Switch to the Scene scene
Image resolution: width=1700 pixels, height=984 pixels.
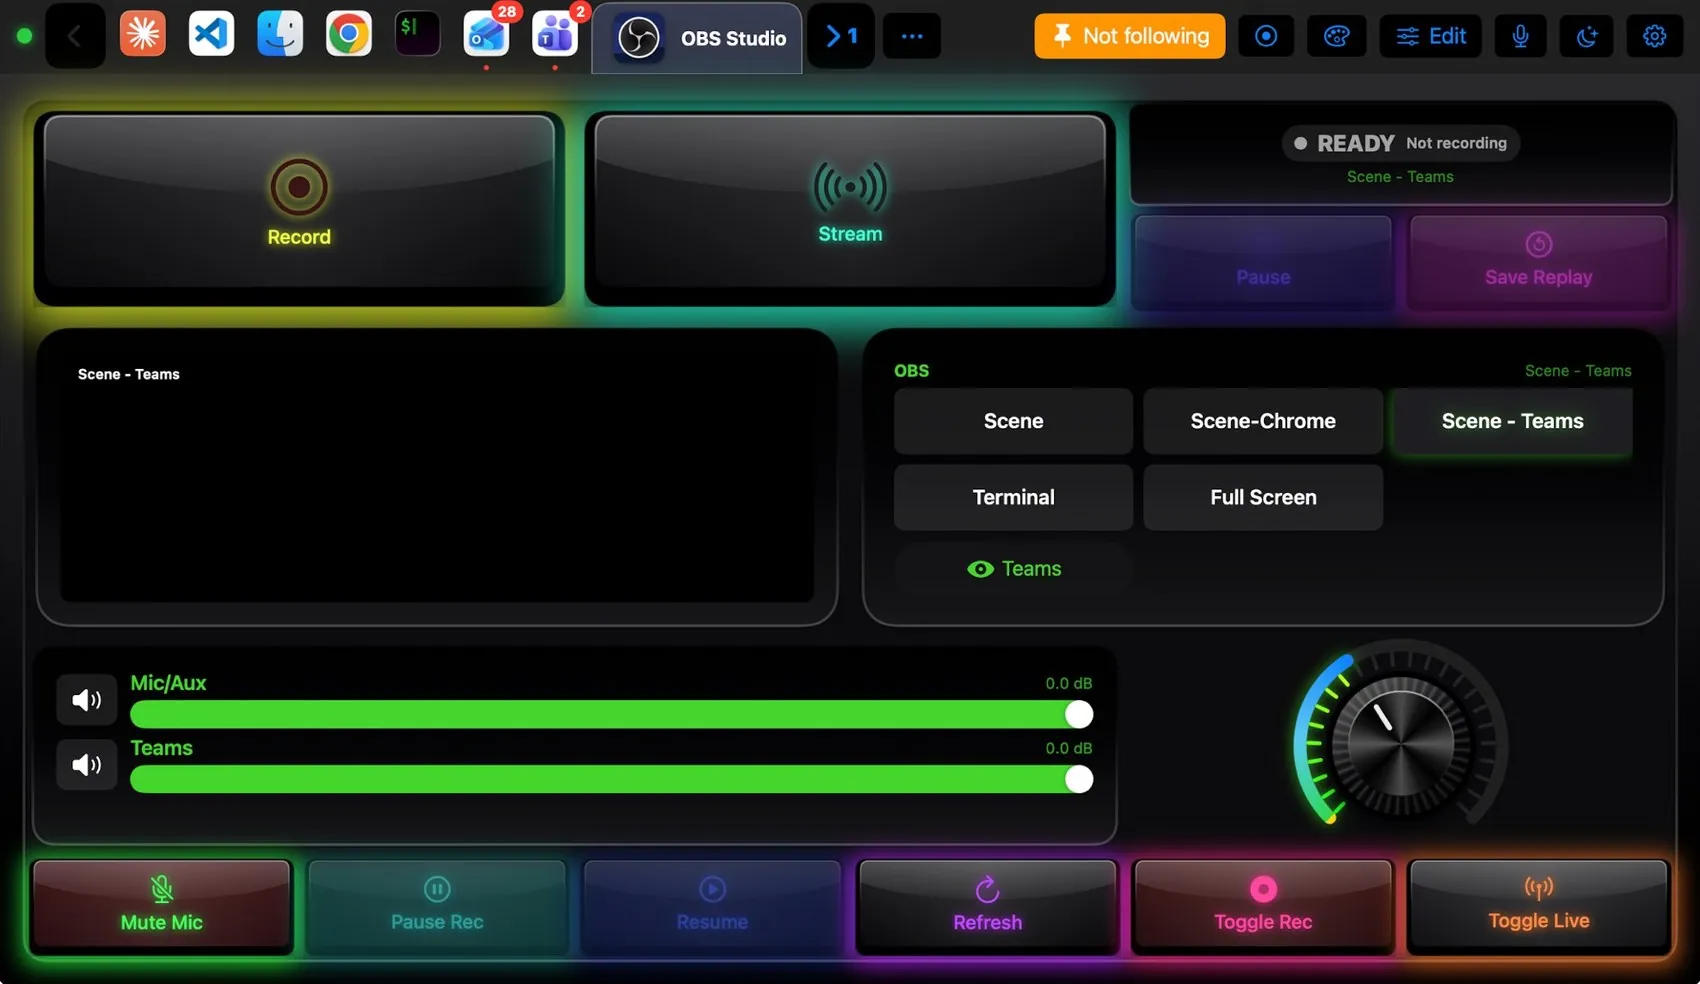pos(1013,421)
